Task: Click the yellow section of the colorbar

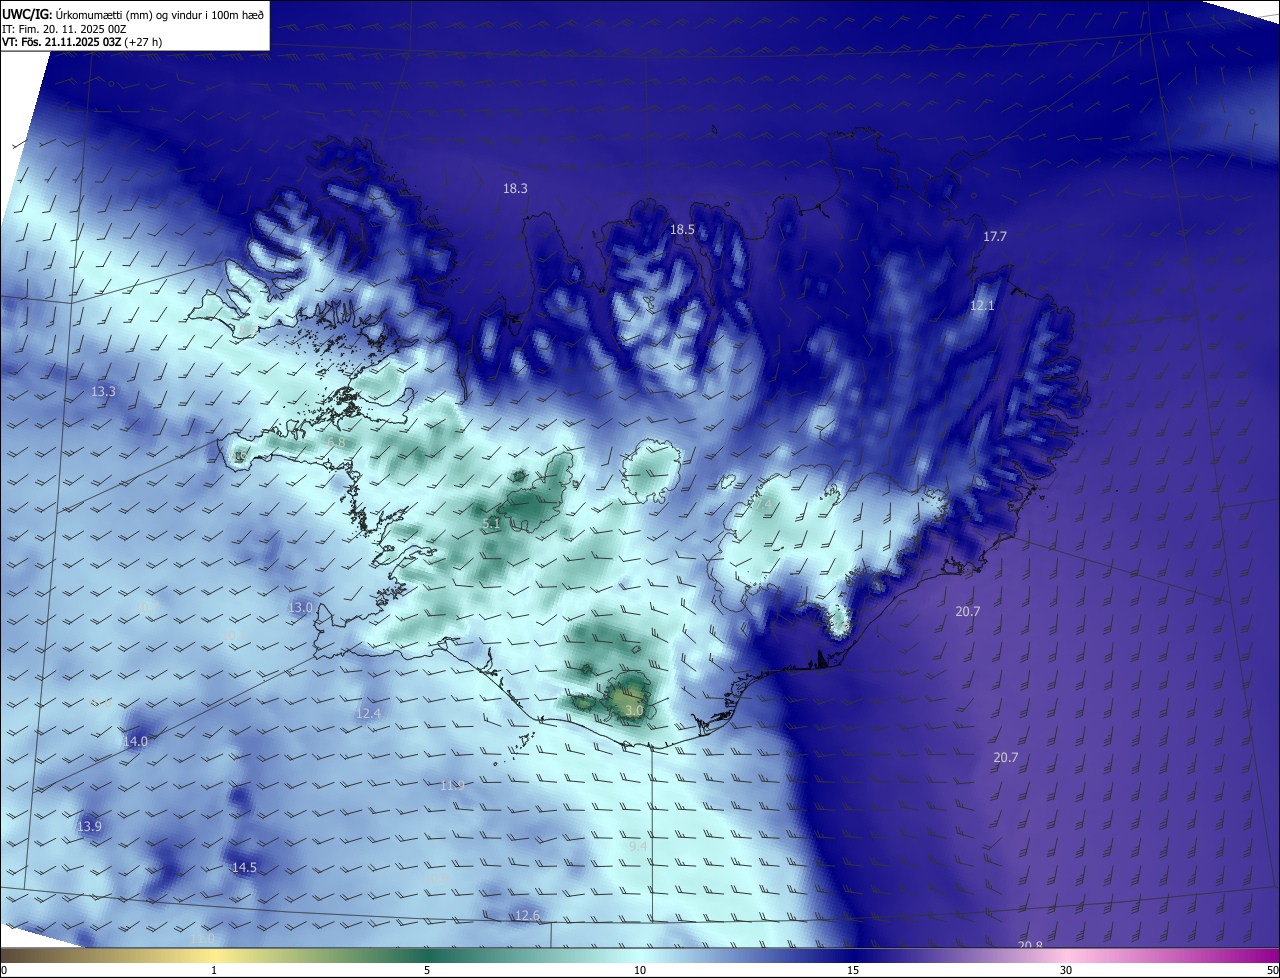Action: click(x=215, y=956)
